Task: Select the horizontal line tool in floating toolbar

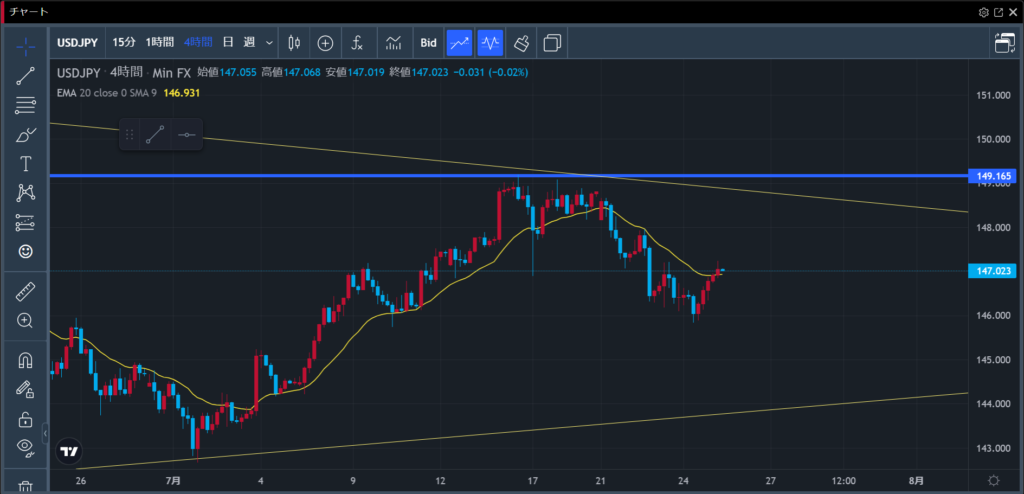Action: tap(187, 135)
